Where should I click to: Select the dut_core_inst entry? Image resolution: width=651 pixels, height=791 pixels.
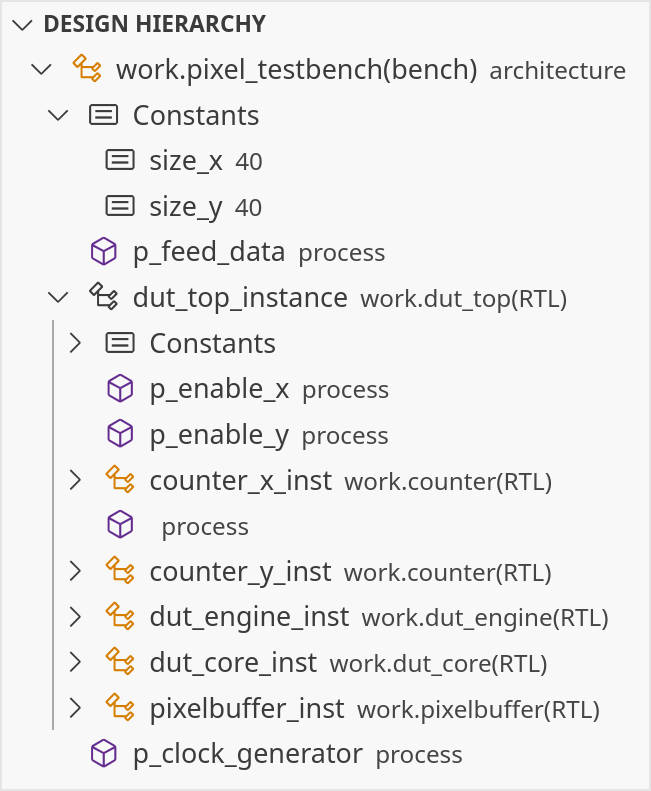pos(232,663)
